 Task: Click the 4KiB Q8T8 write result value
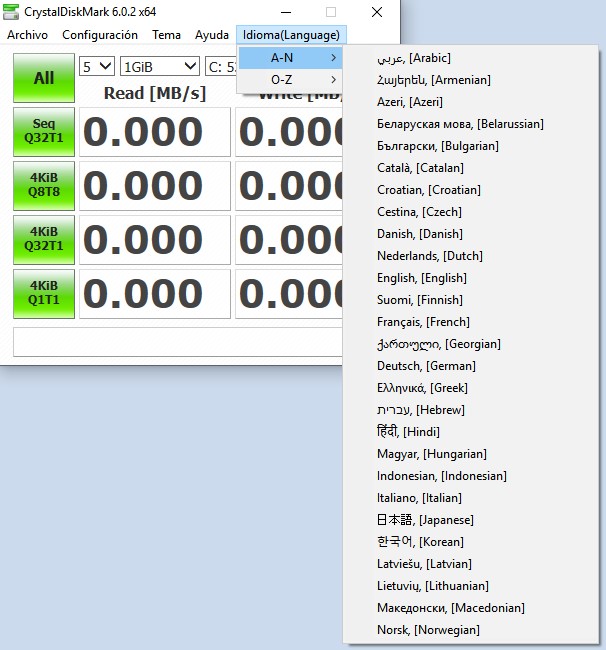click(289, 186)
